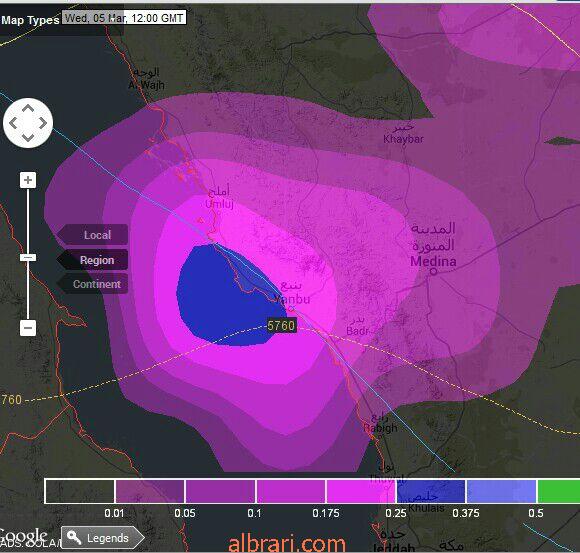Click the Al Wajh city label

point(146,85)
